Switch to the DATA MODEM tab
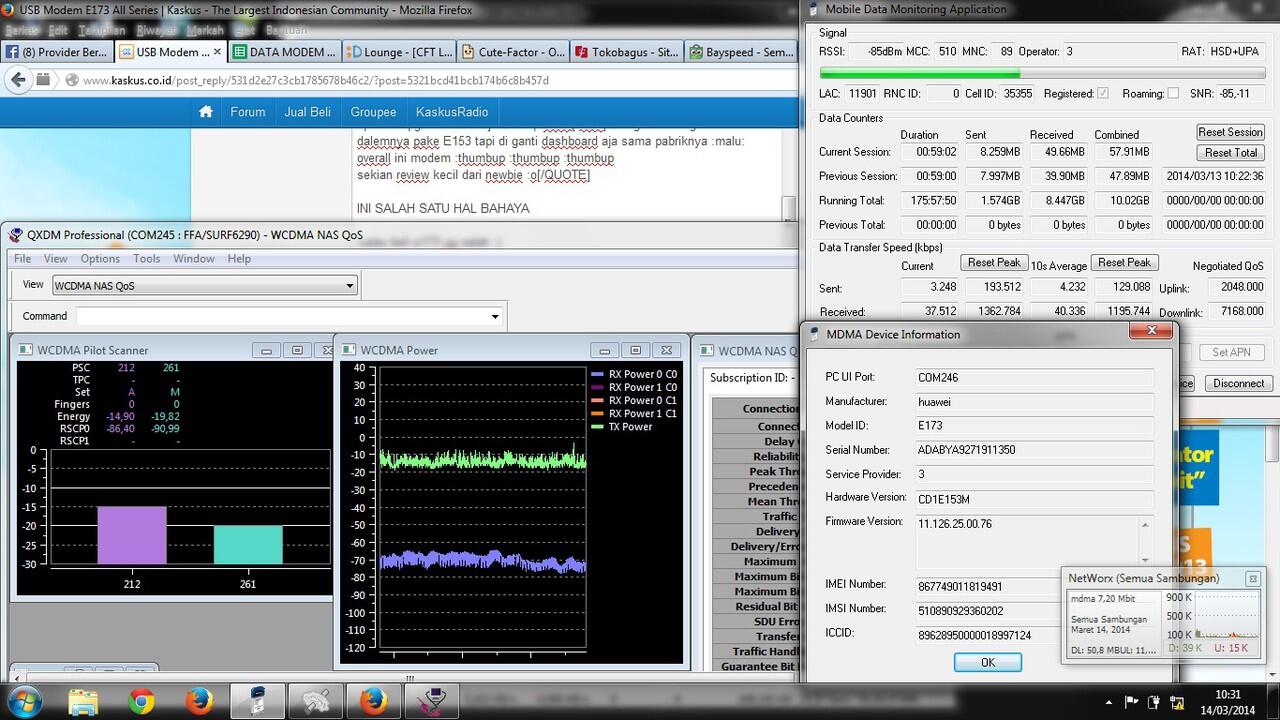This screenshot has width=1280, height=720. pos(283,52)
